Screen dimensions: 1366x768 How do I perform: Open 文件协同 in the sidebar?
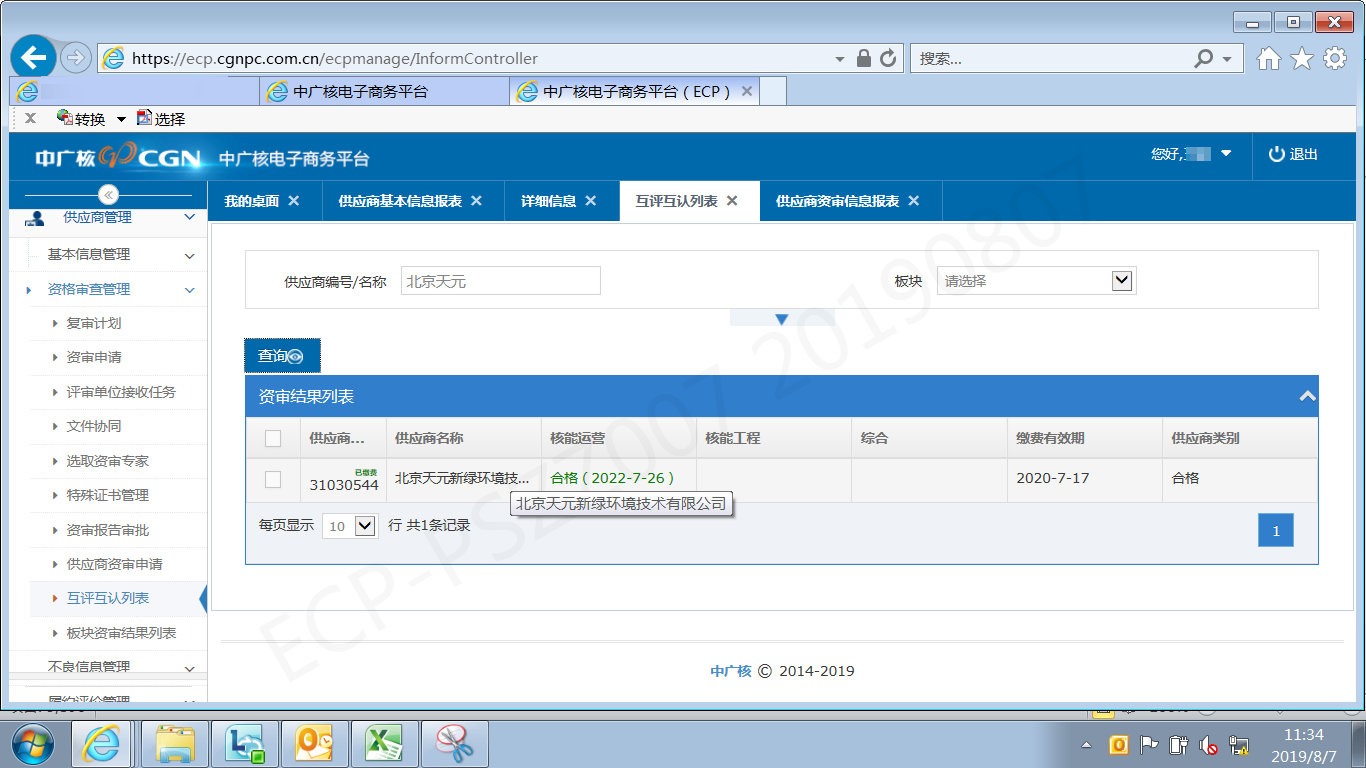pyautogui.click(x=94, y=427)
